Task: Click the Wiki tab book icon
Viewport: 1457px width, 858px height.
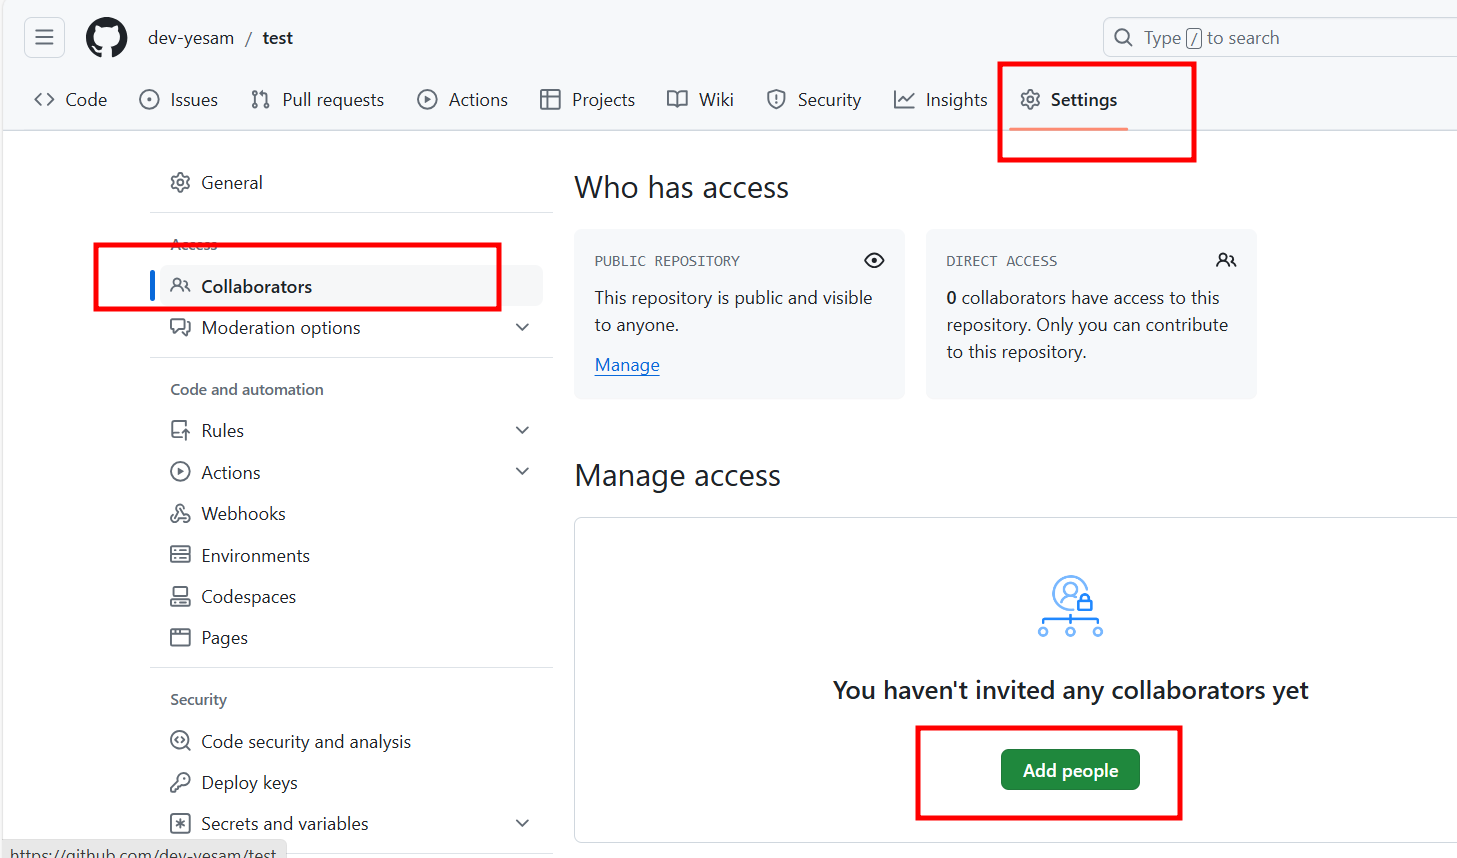Action: [x=677, y=99]
